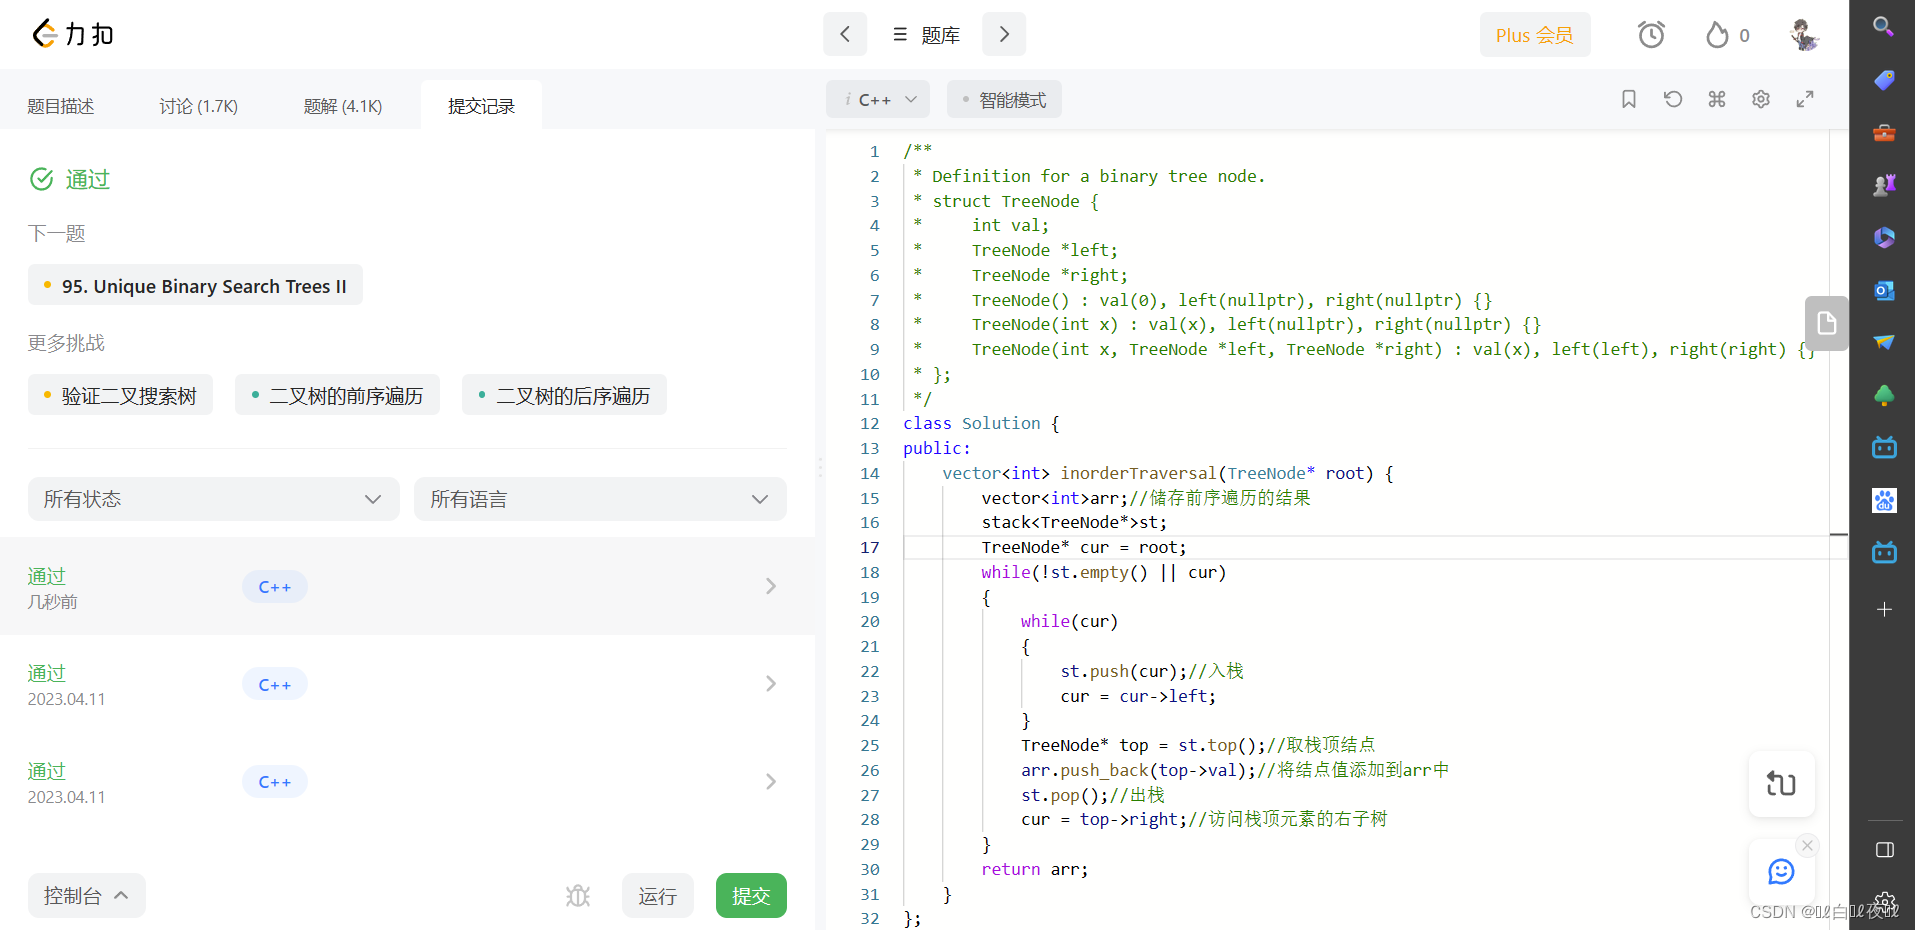Image resolution: width=1915 pixels, height=930 pixels.
Task: Select the 提交记录 tab
Action: [x=481, y=106]
